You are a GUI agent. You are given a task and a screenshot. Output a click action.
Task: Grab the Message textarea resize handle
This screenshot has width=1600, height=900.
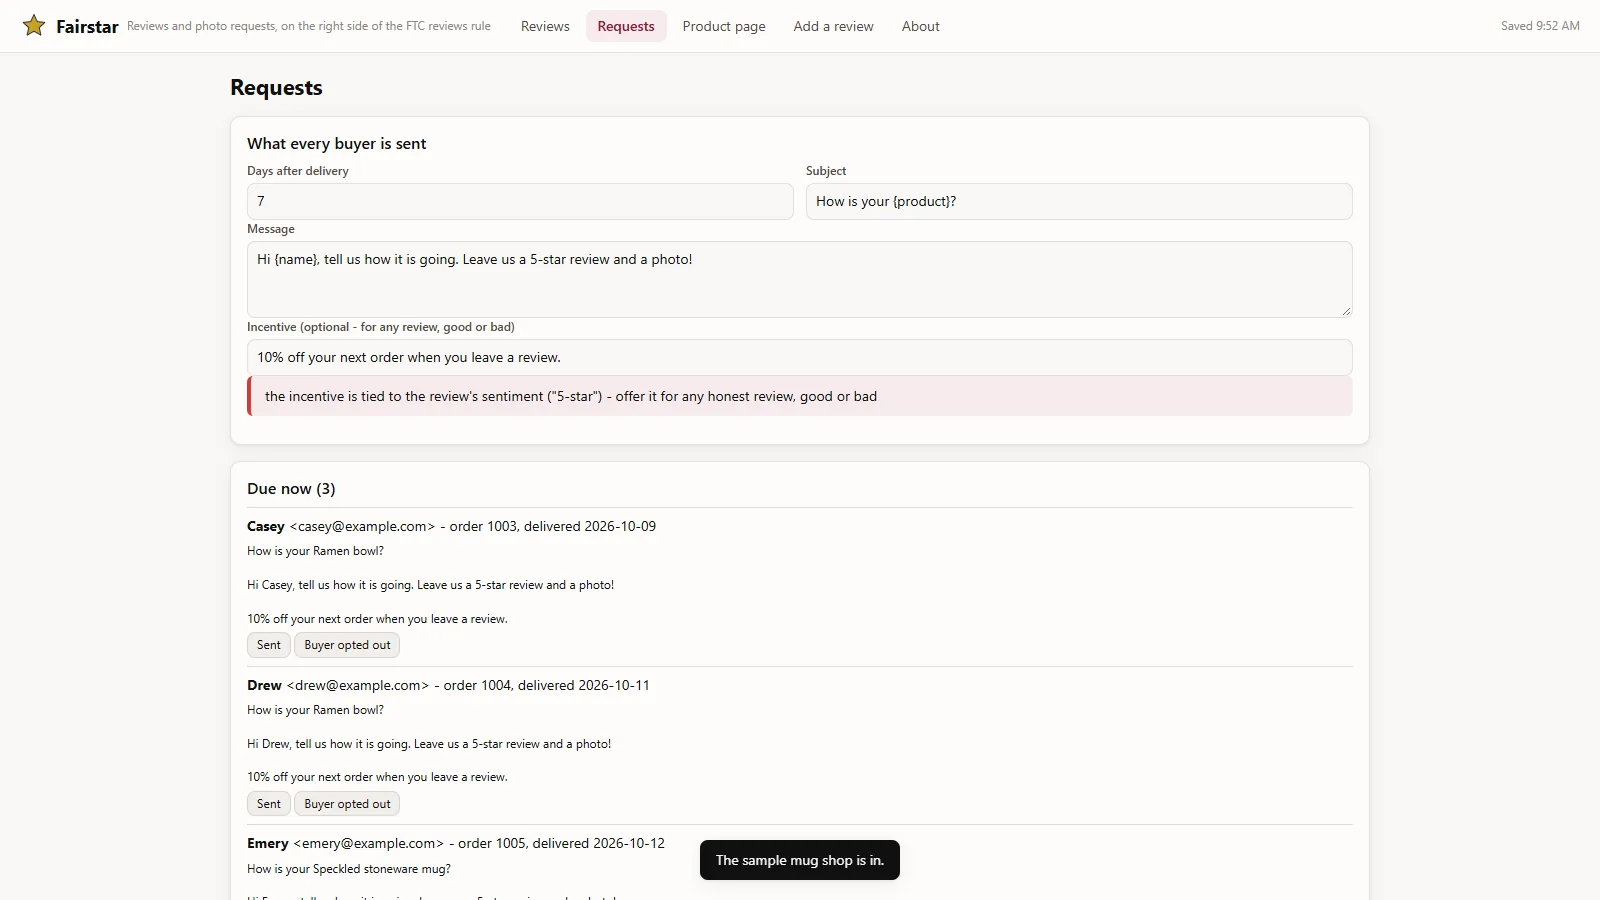1346,311
